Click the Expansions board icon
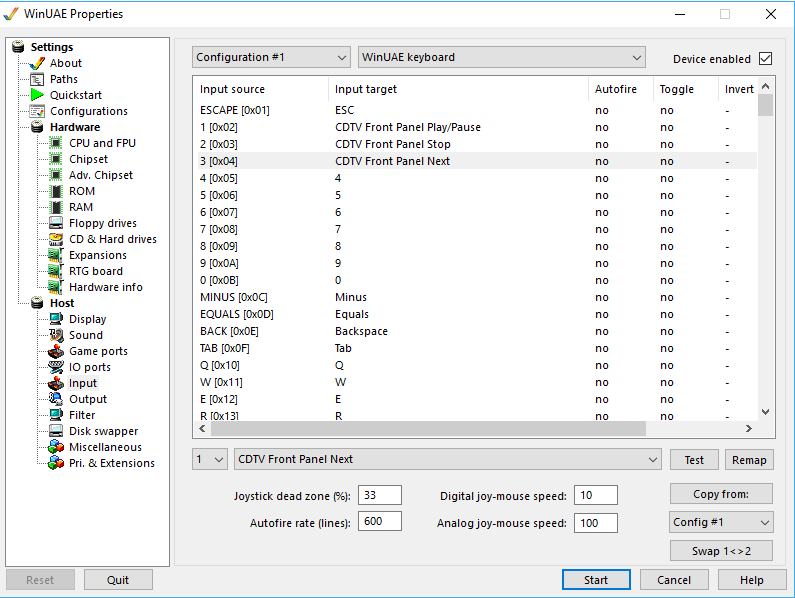Image resolution: width=795 pixels, height=598 pixels. point(56,255)
